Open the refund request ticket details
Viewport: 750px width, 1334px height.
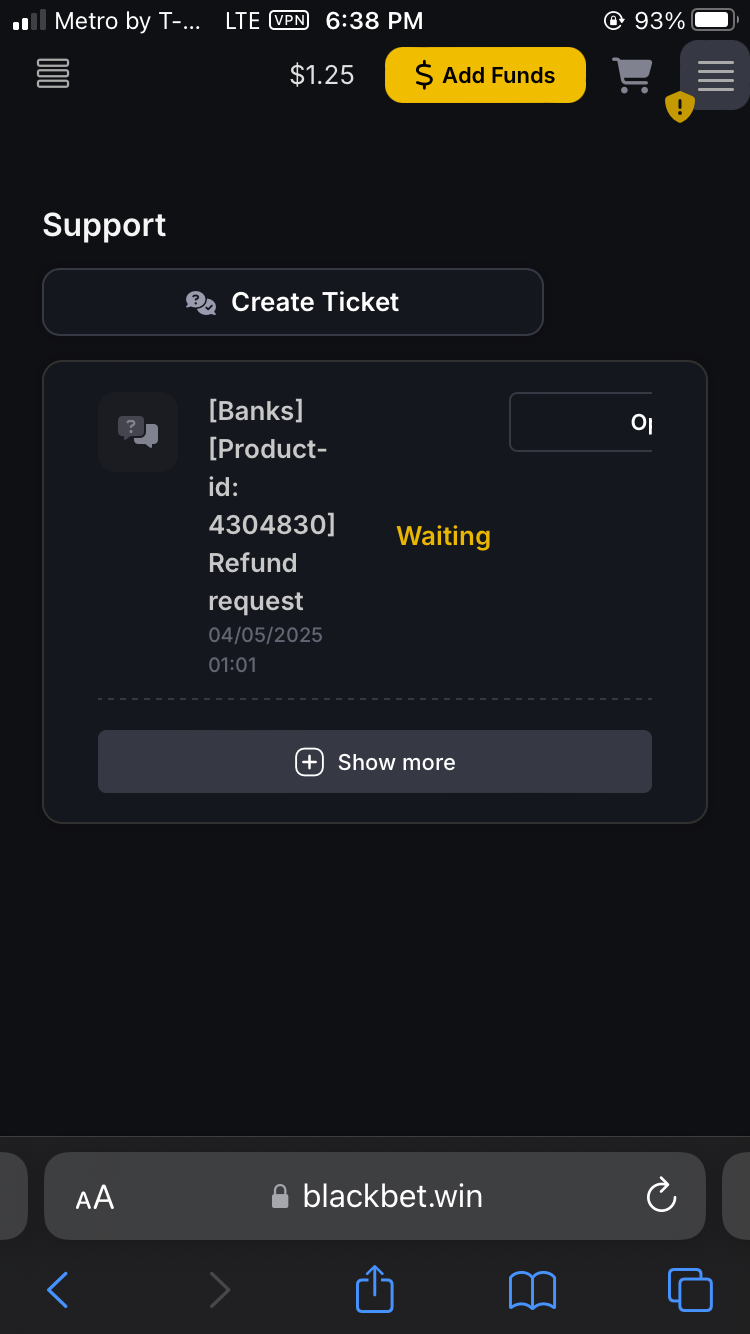click(270, 505)
